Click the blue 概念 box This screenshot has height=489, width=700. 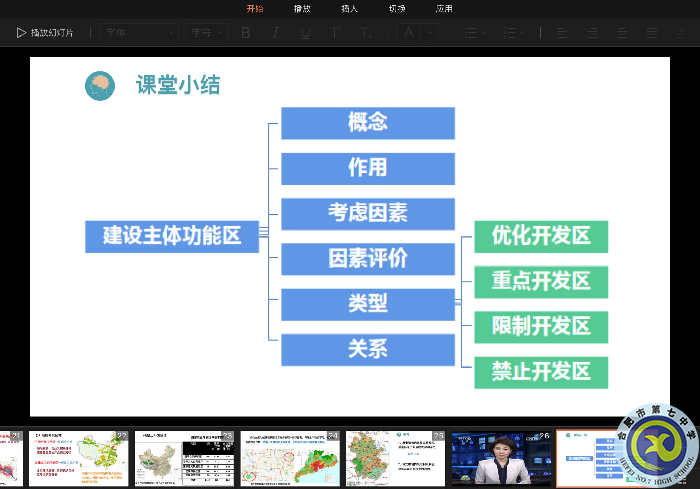(367, 123)
